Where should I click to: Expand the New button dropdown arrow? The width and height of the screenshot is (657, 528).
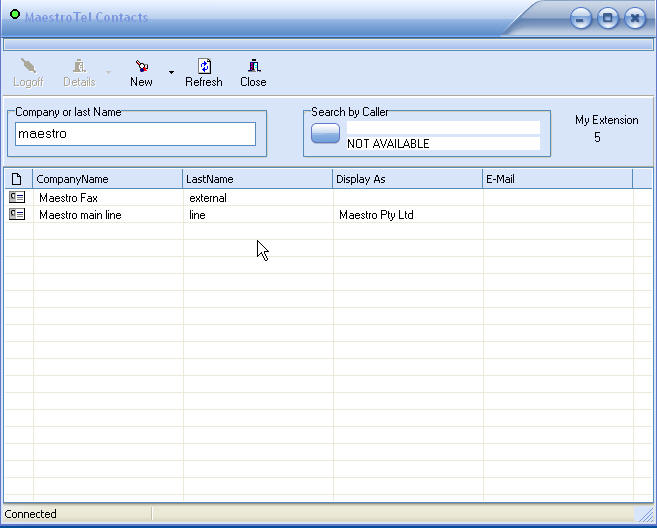pos(171,73)
